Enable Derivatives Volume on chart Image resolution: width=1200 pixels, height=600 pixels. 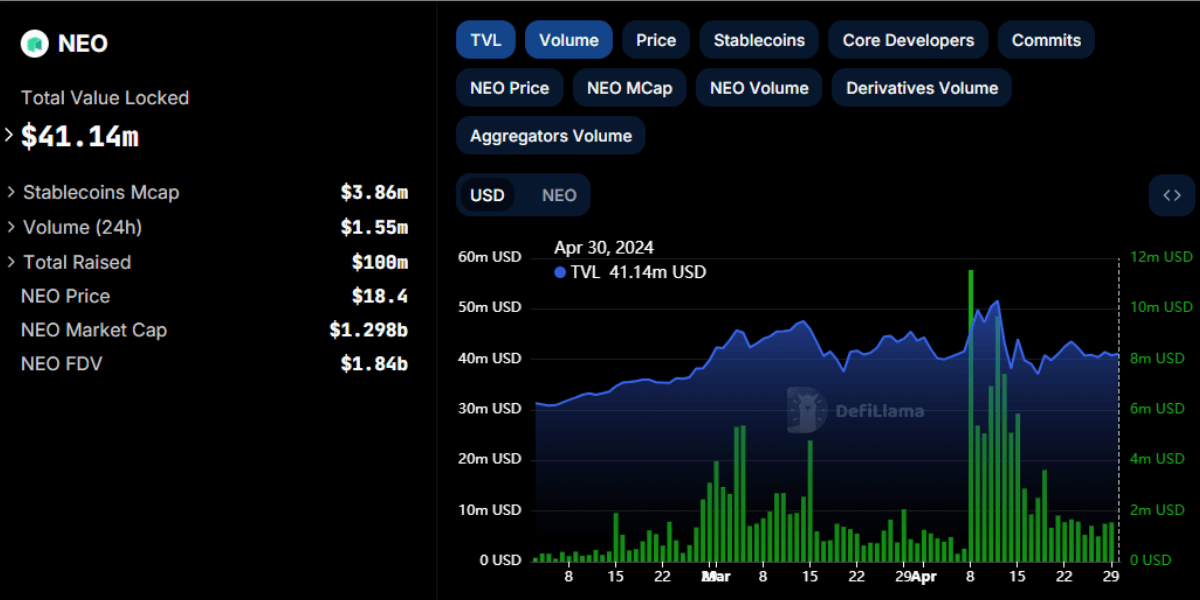921,88
